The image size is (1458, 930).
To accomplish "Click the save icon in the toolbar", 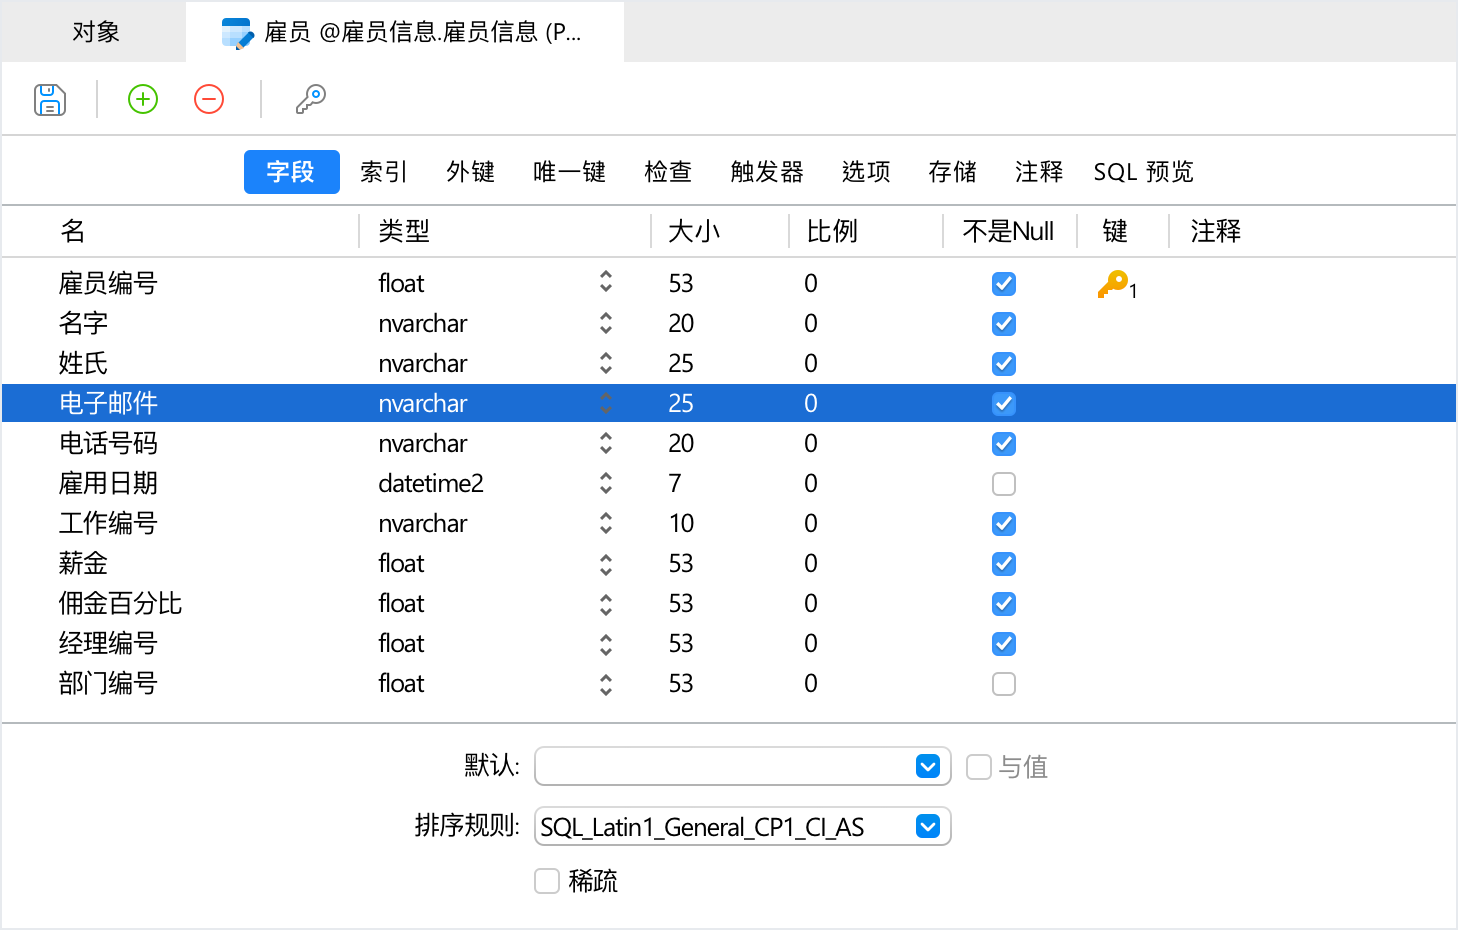I will click(49, 98).
